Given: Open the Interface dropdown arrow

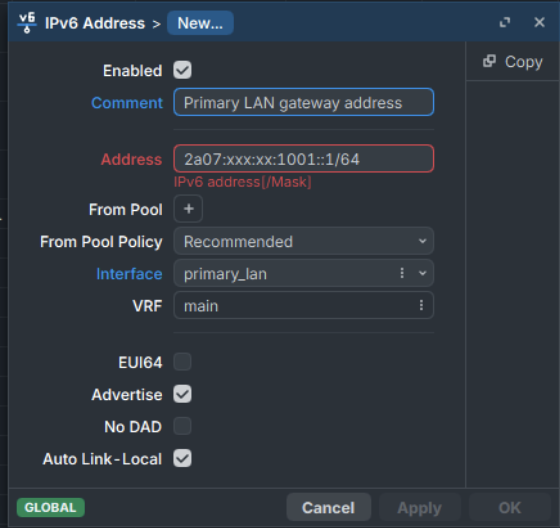Looking at the screenshot, I should pos(422,273).
